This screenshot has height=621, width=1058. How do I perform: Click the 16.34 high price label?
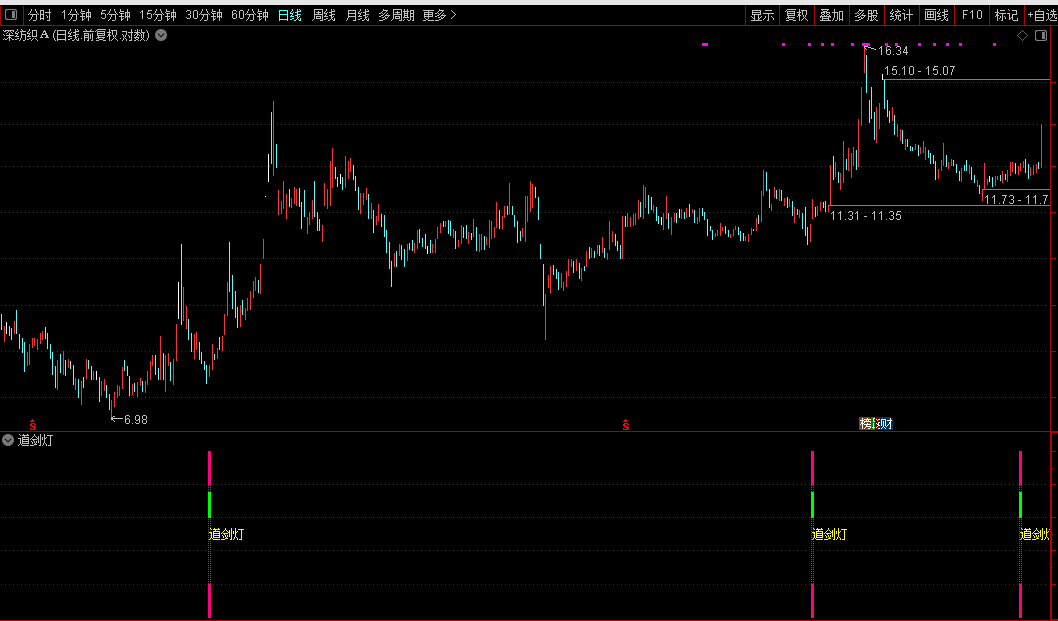click(893, 51)
